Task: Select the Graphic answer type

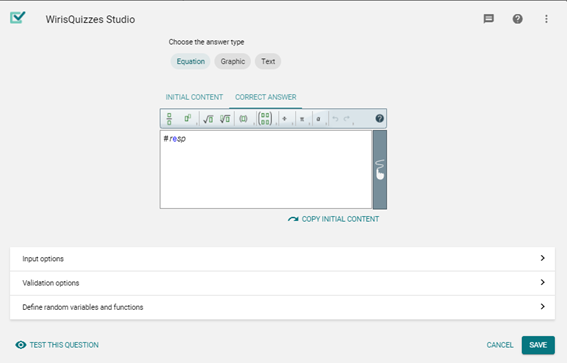Action: click(233, 61)
